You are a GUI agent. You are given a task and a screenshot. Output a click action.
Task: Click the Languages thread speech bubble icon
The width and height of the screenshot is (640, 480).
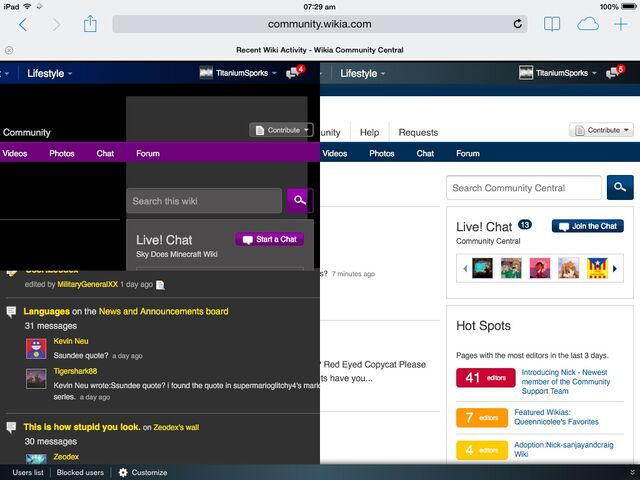(11, 312)
